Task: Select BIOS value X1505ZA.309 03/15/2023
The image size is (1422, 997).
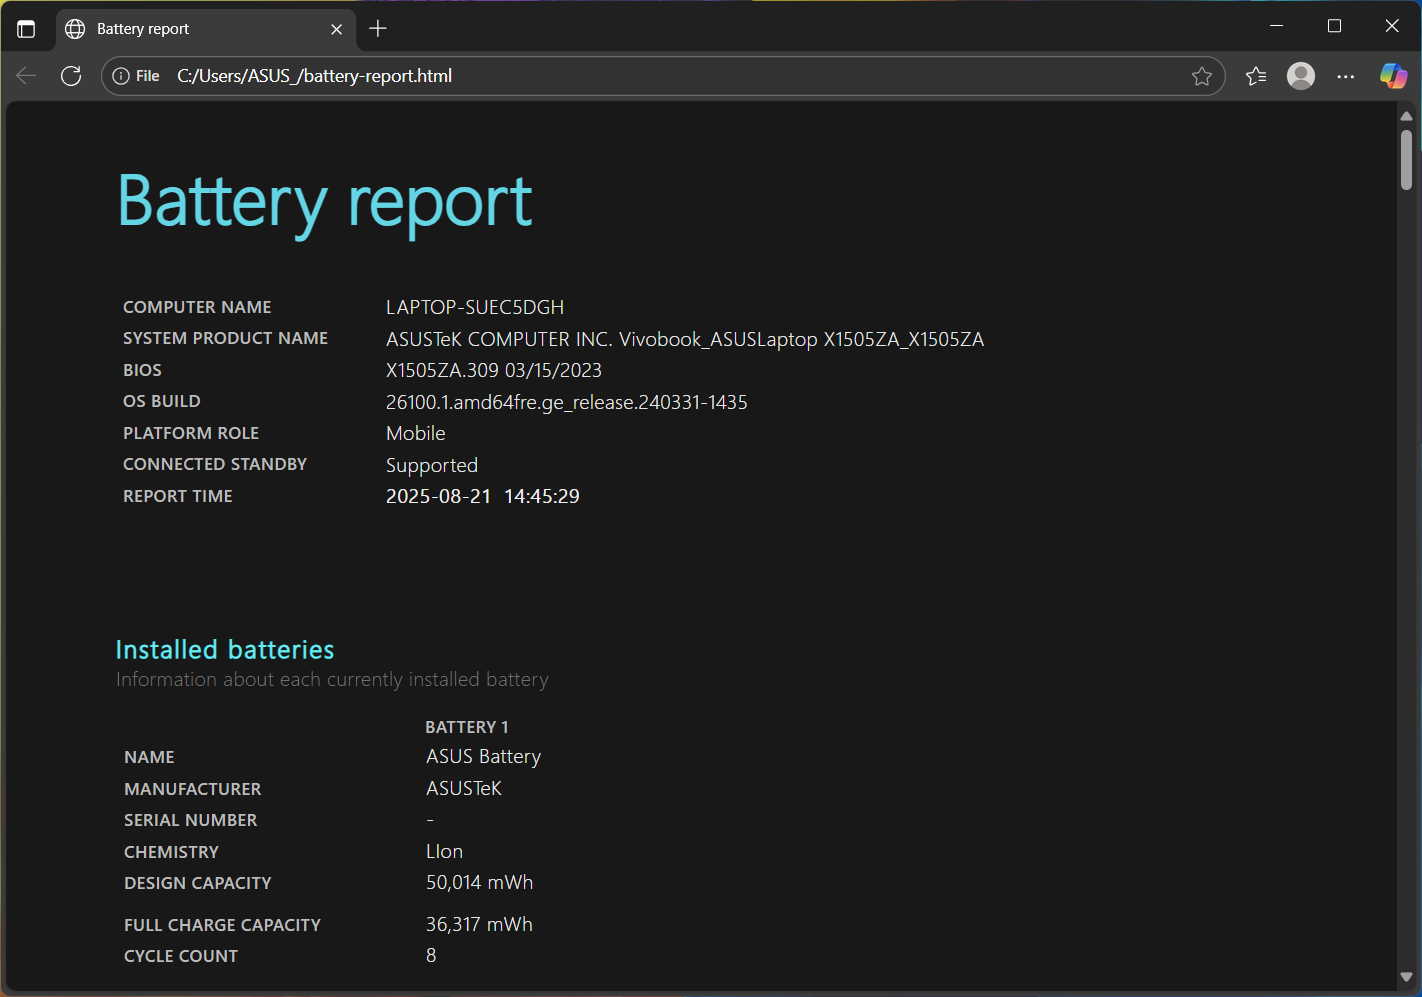Action: 494,370
